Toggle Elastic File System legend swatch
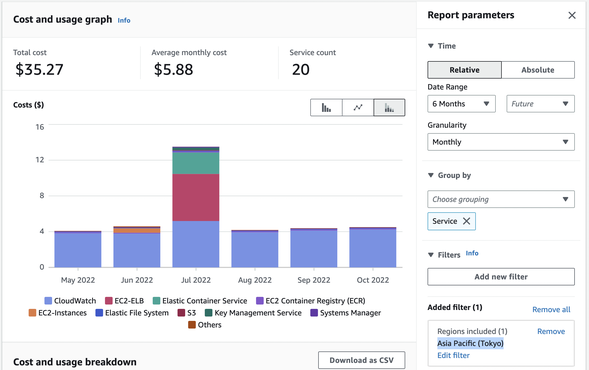 [x=99, y=313]
